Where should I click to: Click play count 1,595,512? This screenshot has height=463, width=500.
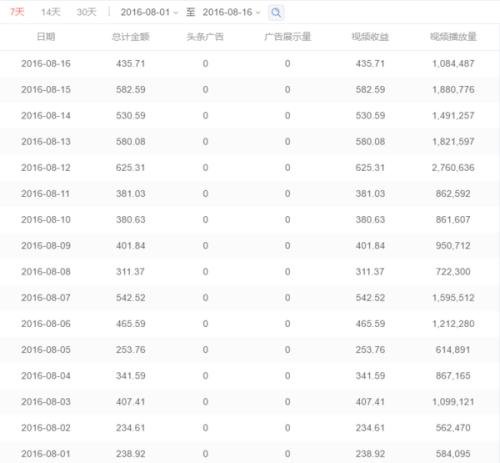click(x=453, y=298)
